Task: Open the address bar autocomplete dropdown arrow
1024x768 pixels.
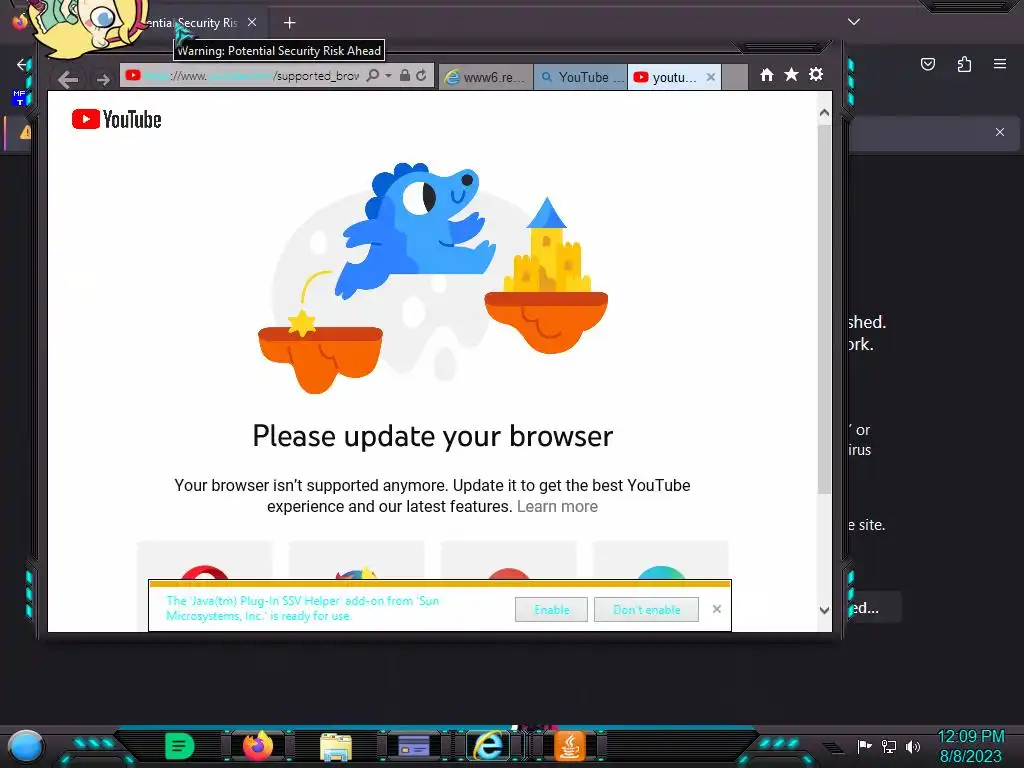Action: coord(388,76)
